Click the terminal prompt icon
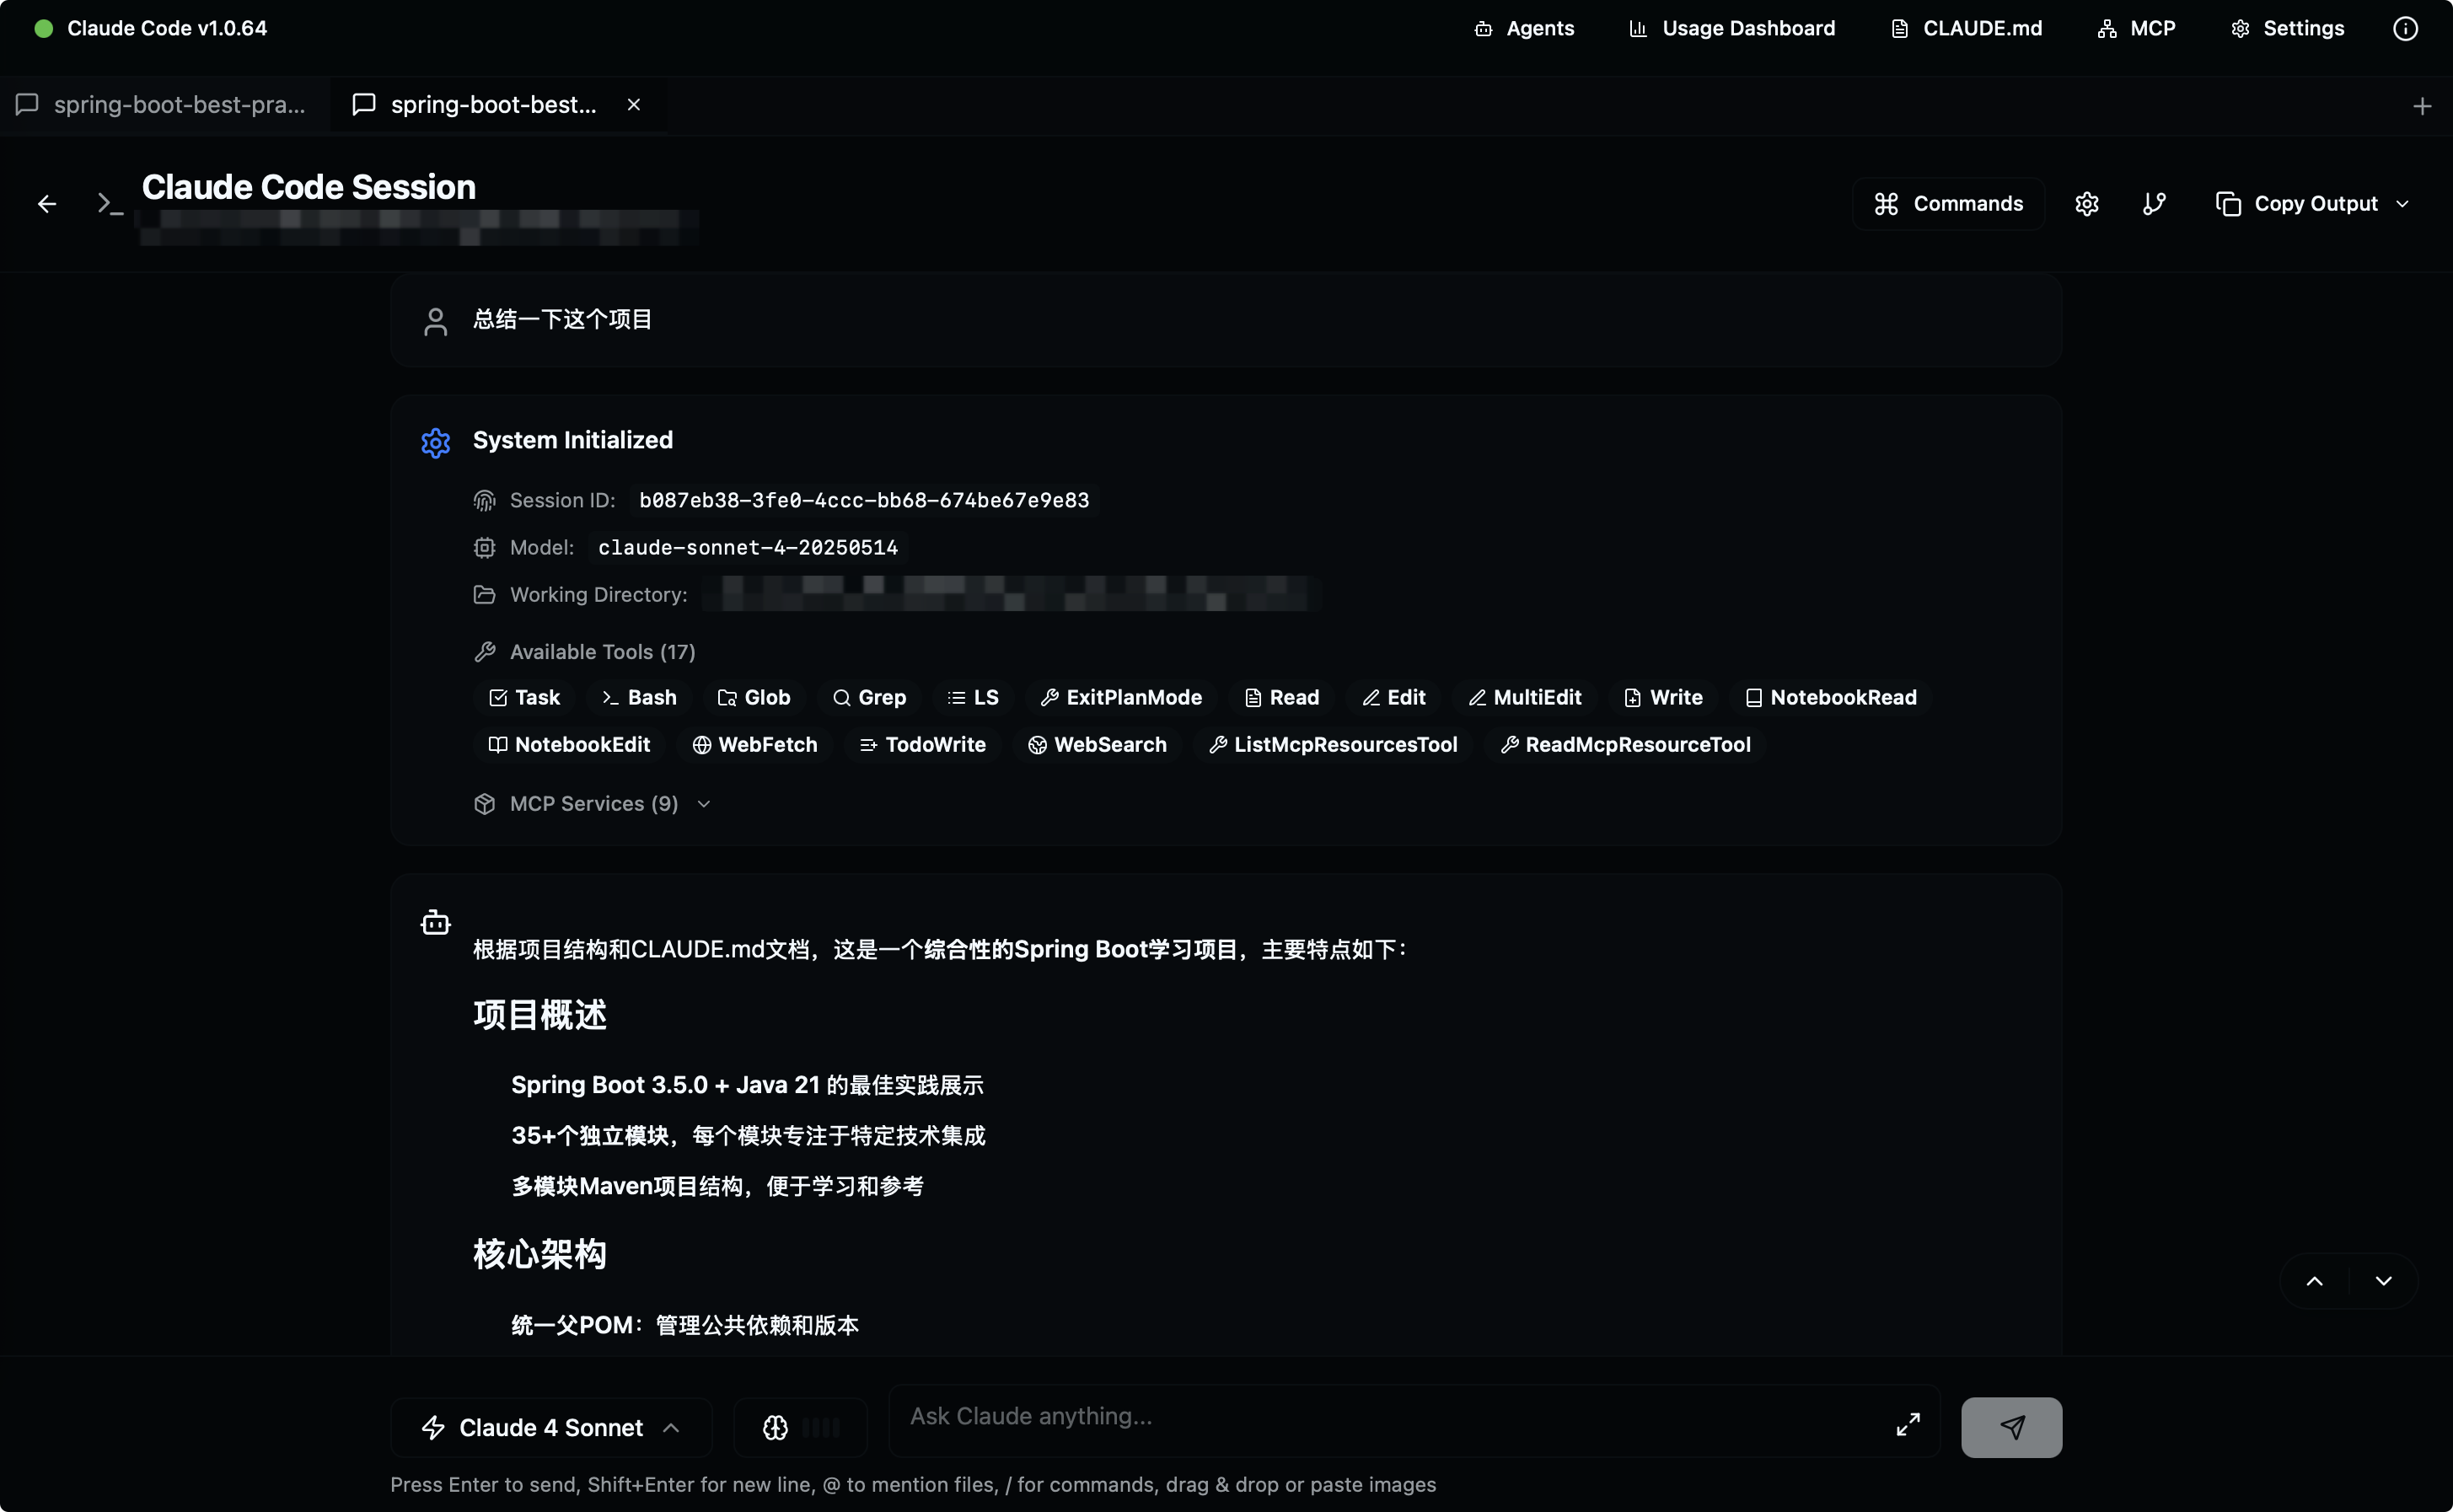Viewport: 2453px width, 1512px height. pos(110,204)
